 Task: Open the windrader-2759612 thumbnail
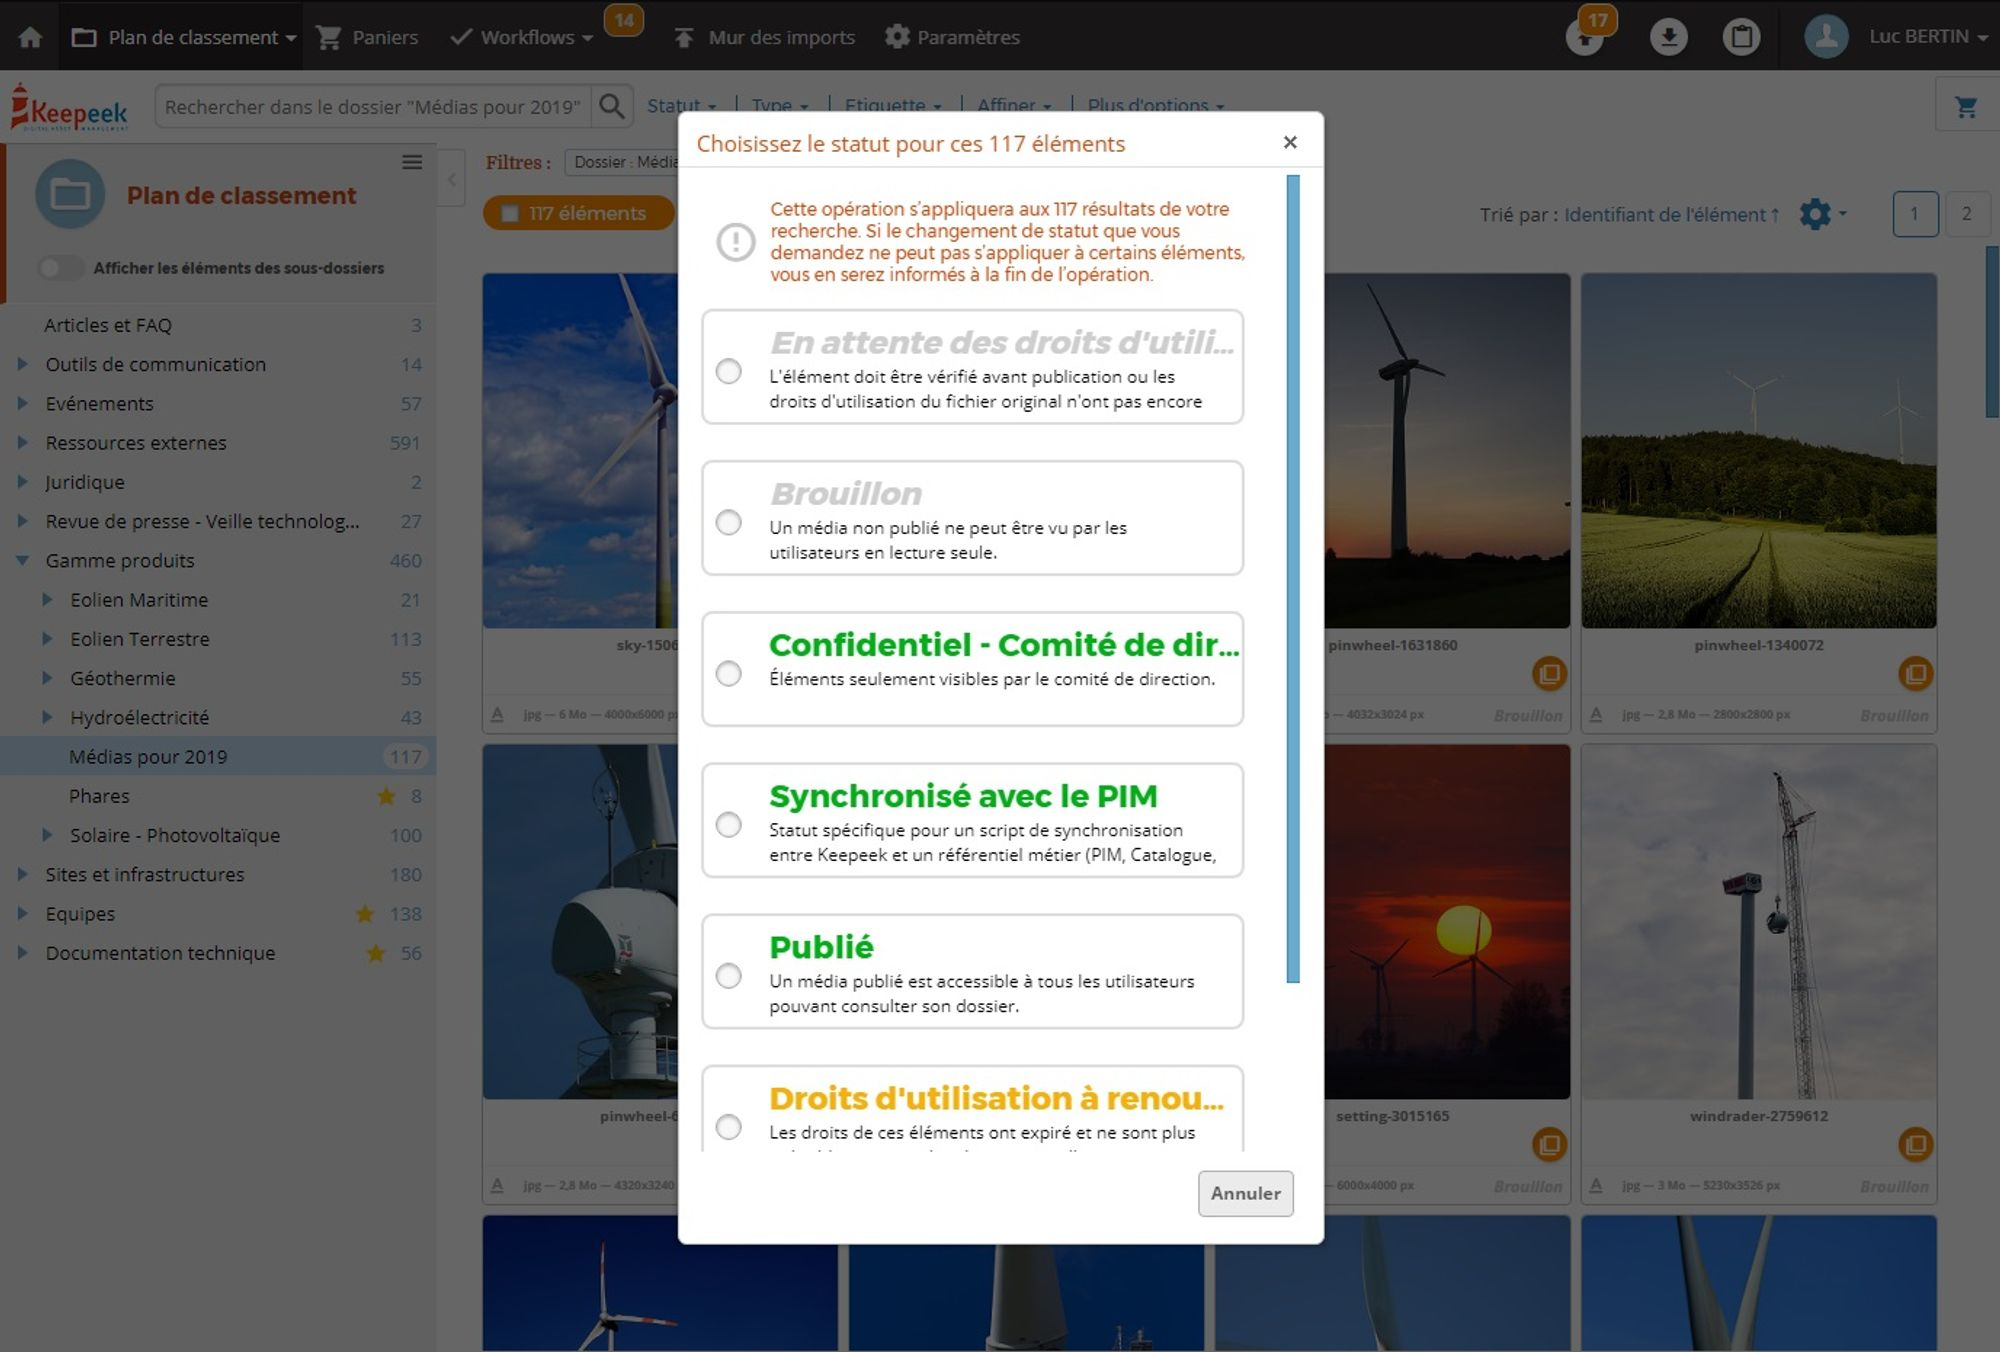pyautogui.click(x=1758, y=921)
